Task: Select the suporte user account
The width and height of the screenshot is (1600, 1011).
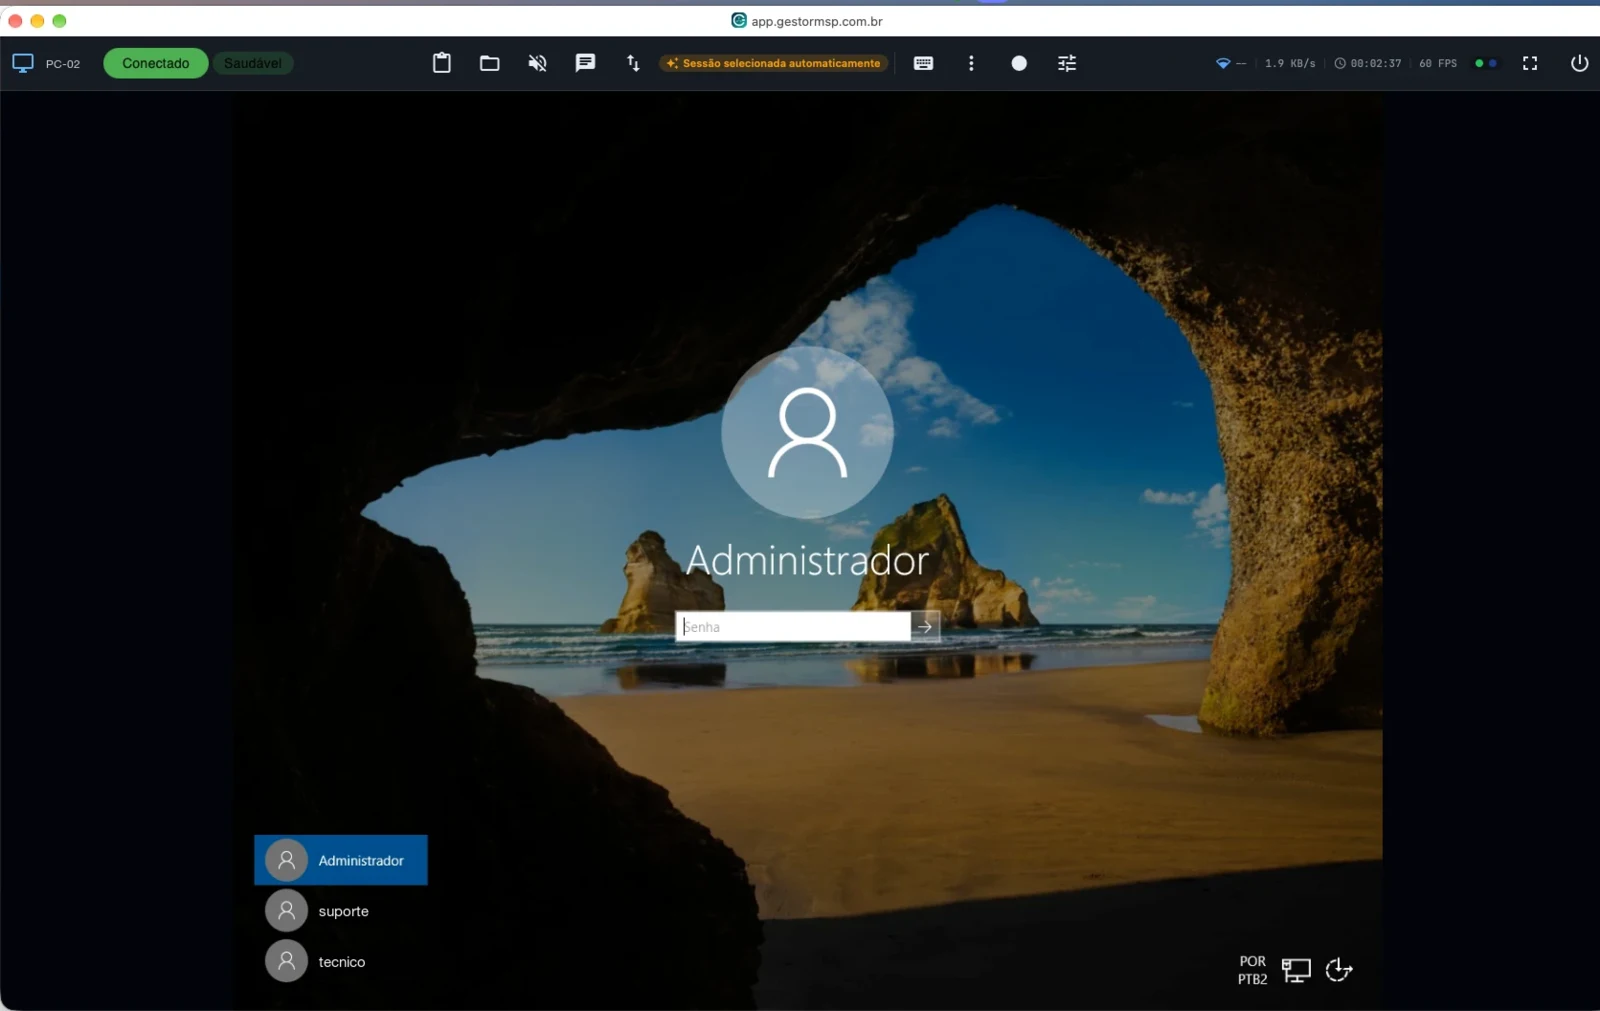Action: tap(340, 911)
